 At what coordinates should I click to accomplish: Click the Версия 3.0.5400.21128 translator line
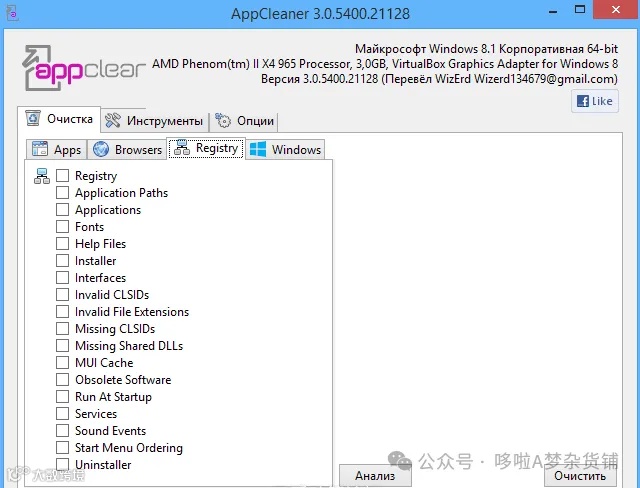[439, 79]
